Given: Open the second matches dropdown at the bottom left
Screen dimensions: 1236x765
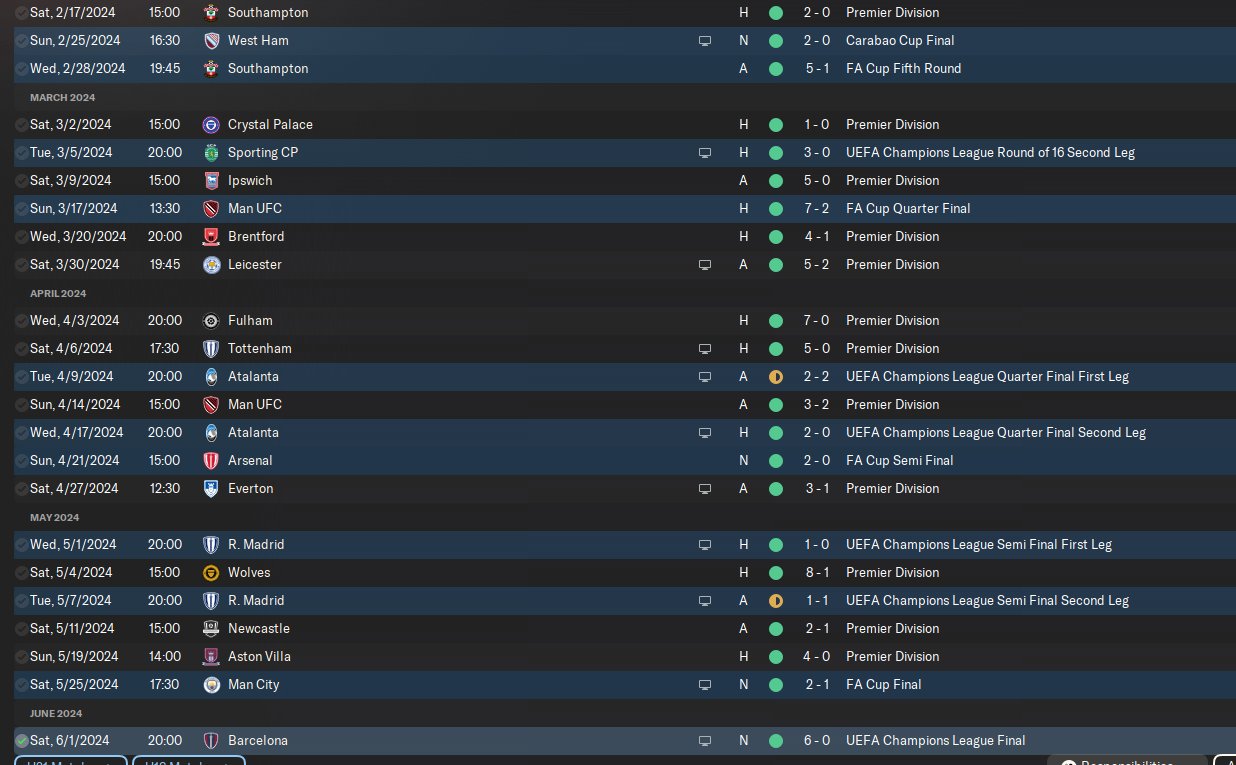Looking at the screenshot, I should click(x=188, y=761).
